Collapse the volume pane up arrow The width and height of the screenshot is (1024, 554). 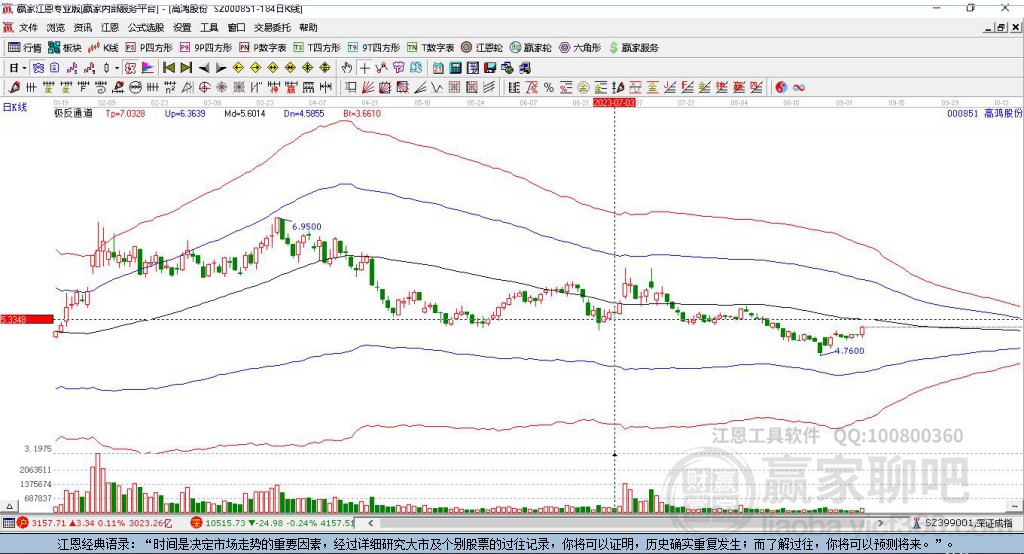(9, 506)
